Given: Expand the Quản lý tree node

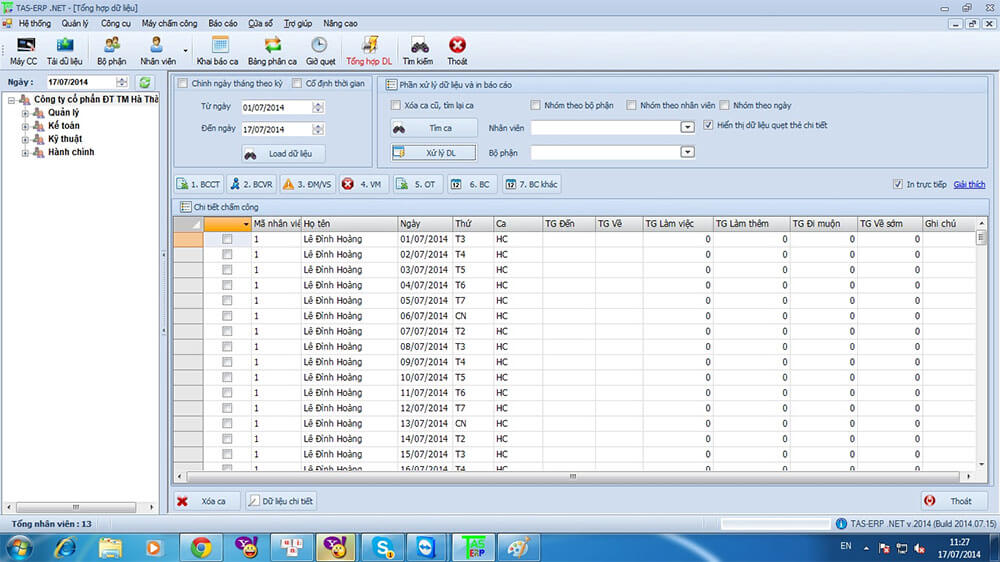Looking at the screenshot, I should [25, 113].
